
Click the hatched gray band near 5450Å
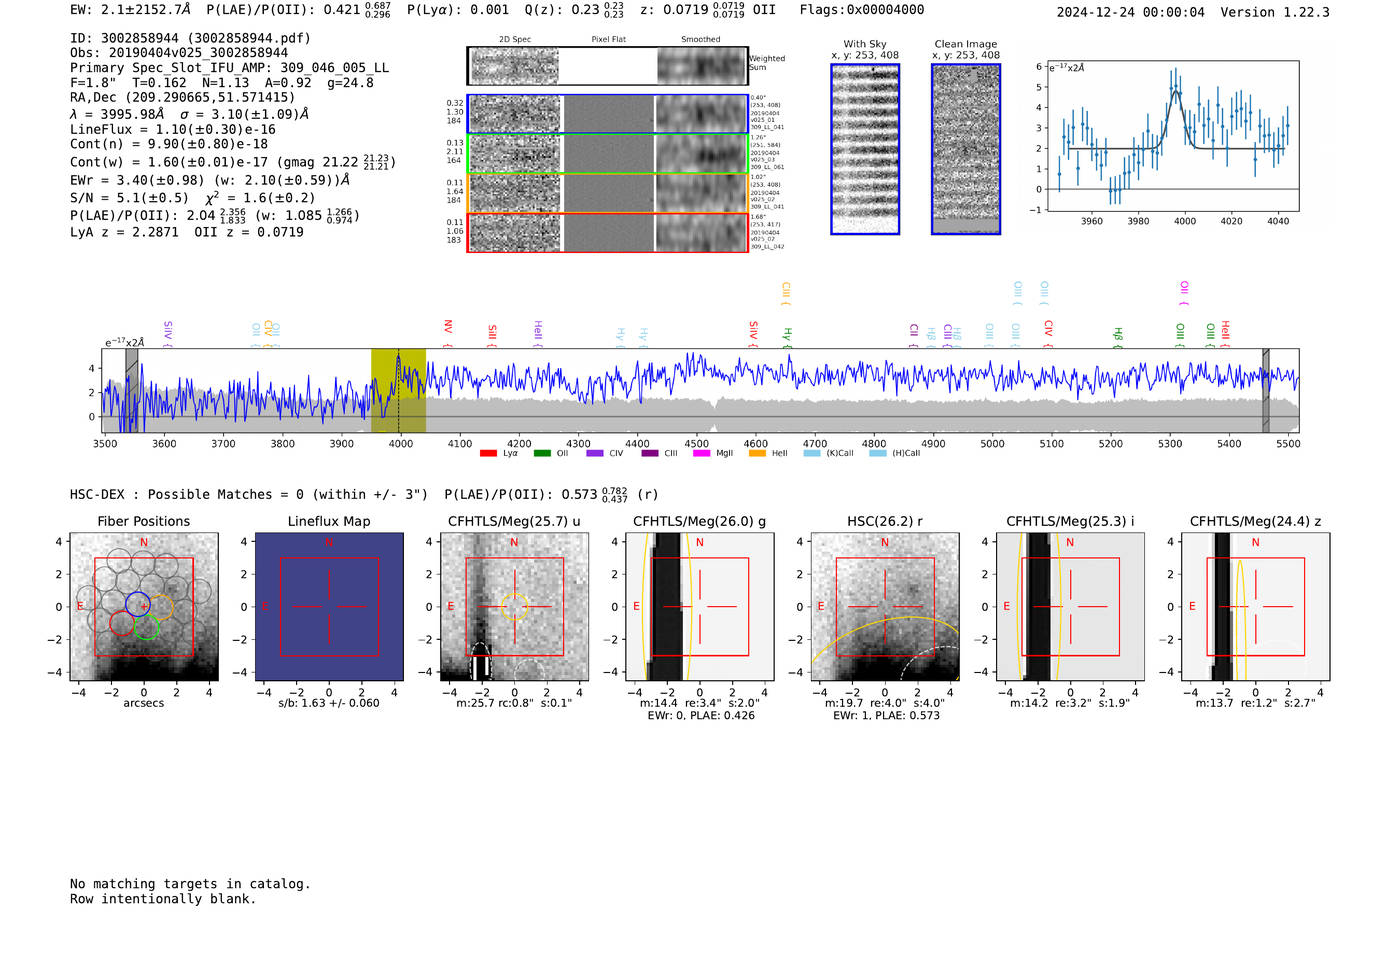point(1266,390)
